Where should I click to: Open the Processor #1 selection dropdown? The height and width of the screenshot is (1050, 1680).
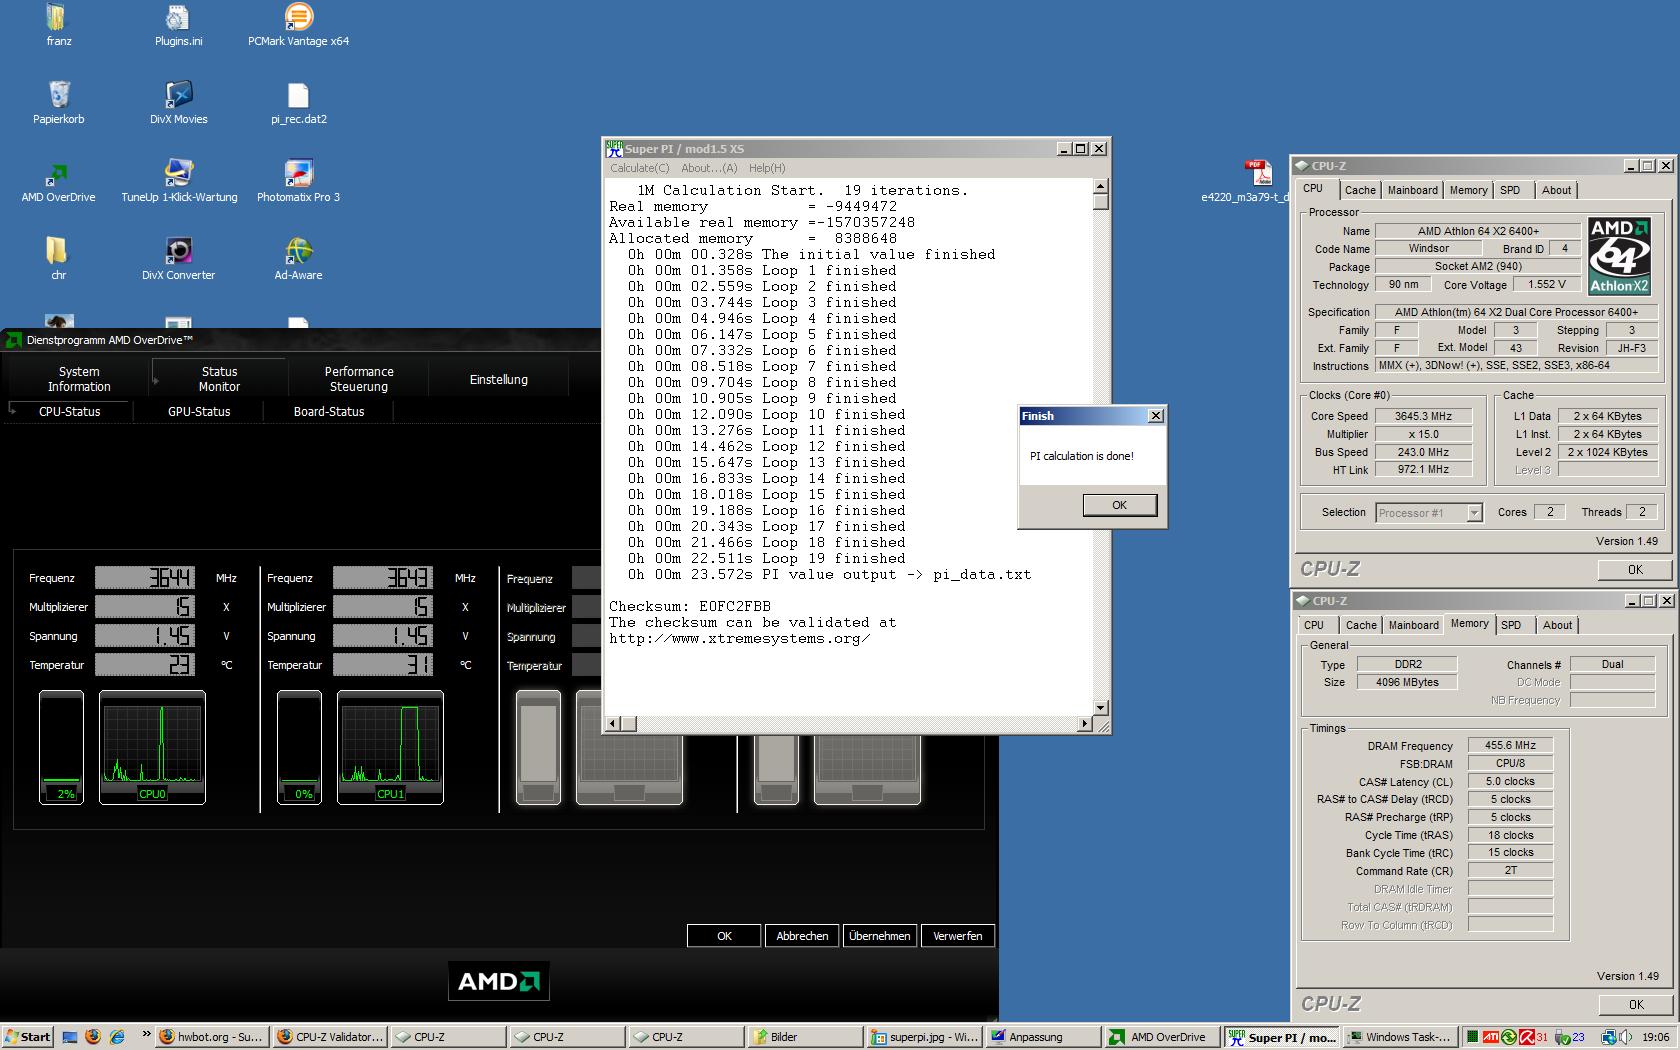click(1428, 512)
